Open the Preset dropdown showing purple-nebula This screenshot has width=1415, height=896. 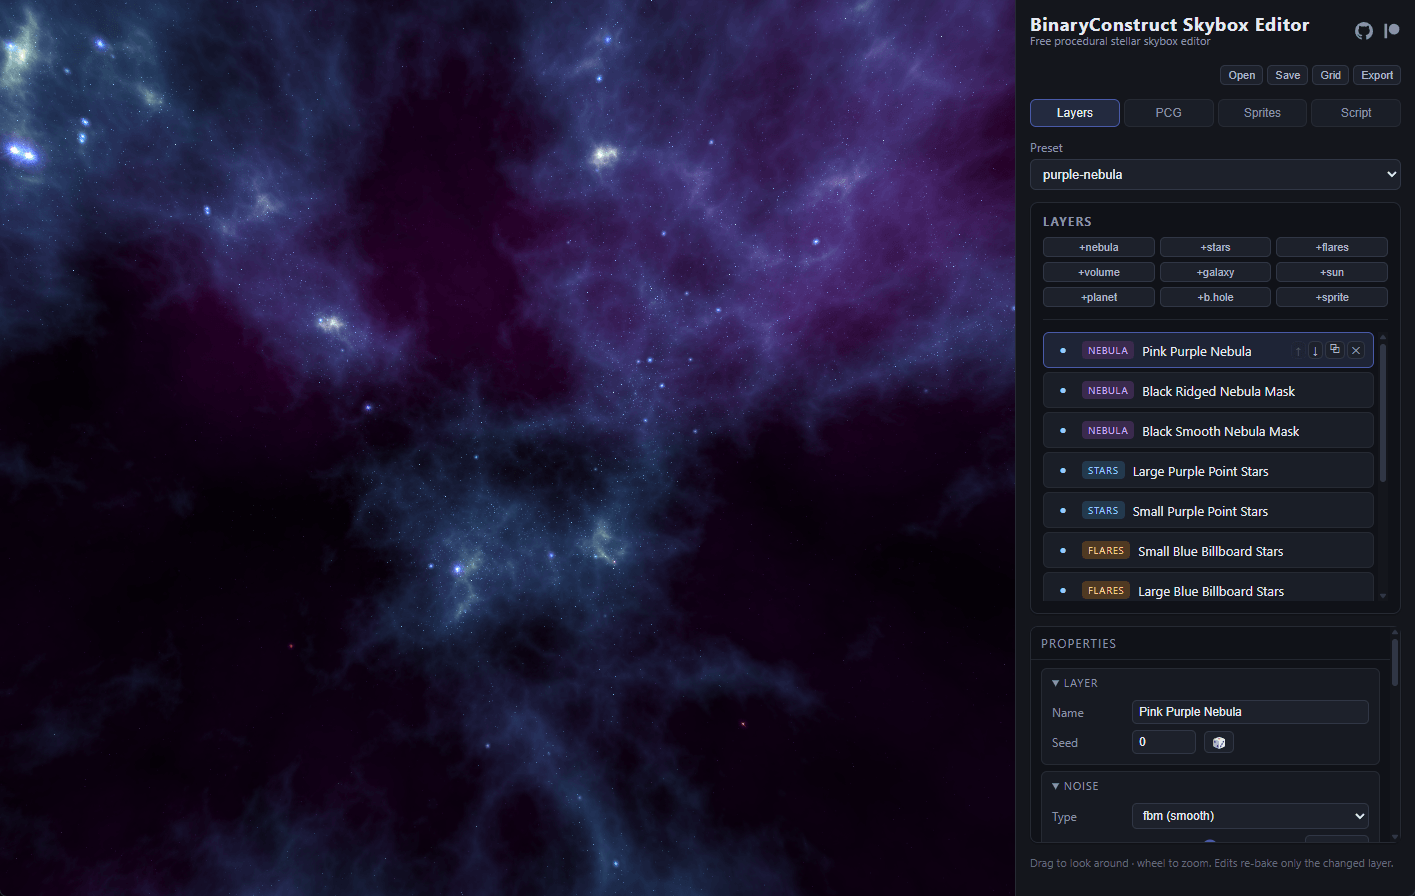click(x=1215, y=174)
